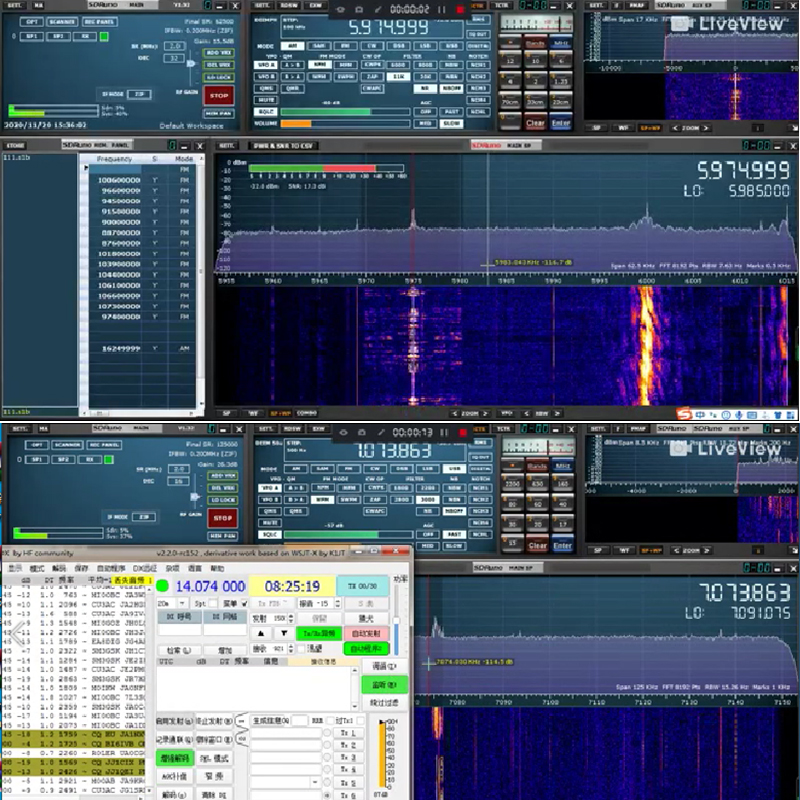
Task: Click the 调谐 (T) tune button
Action: point(384,666)
